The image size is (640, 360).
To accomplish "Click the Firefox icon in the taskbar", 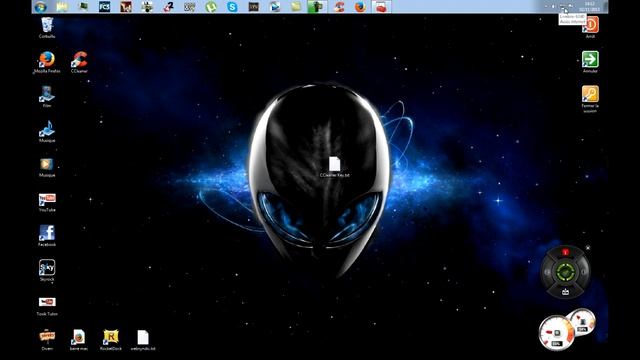I will coord(360,7).
